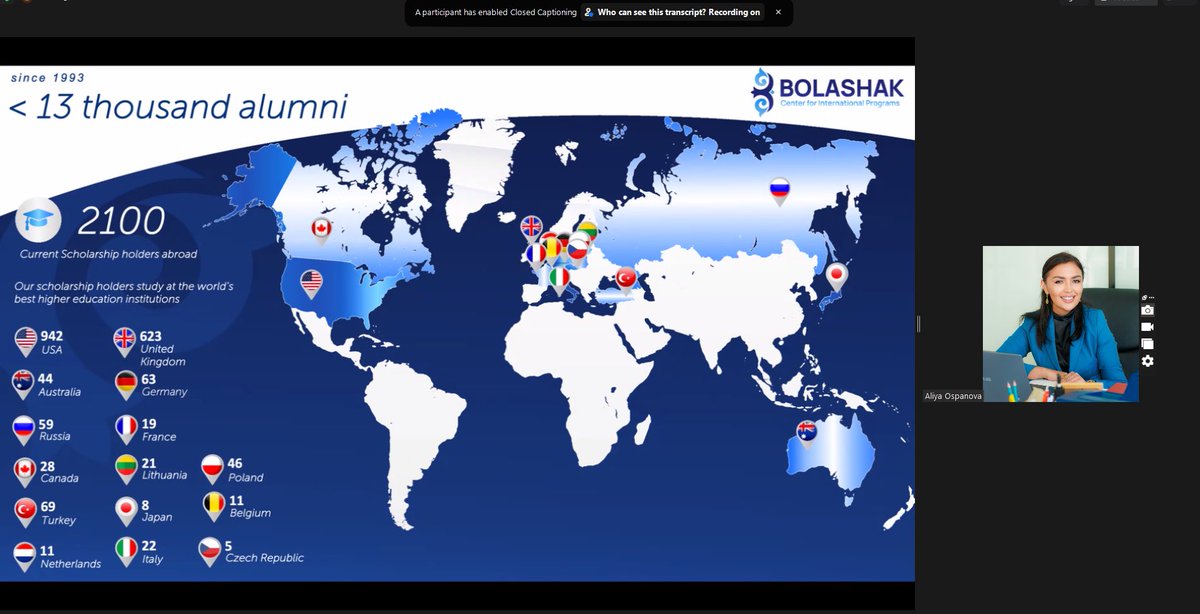Select Aliya Ospanova's video thumbnail
The image size is (1200, 614).
(x=1060, y=324)
